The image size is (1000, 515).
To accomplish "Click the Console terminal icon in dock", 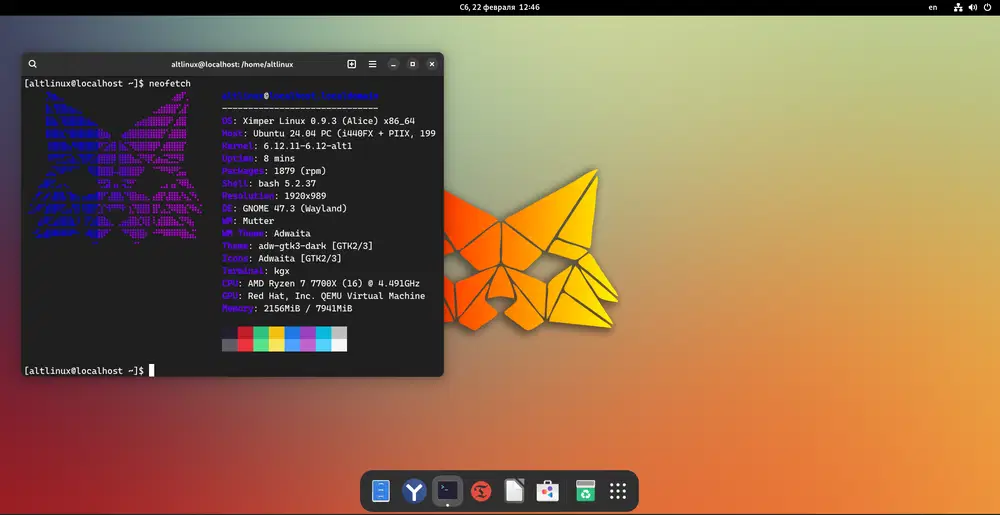I will click(447, 491).
